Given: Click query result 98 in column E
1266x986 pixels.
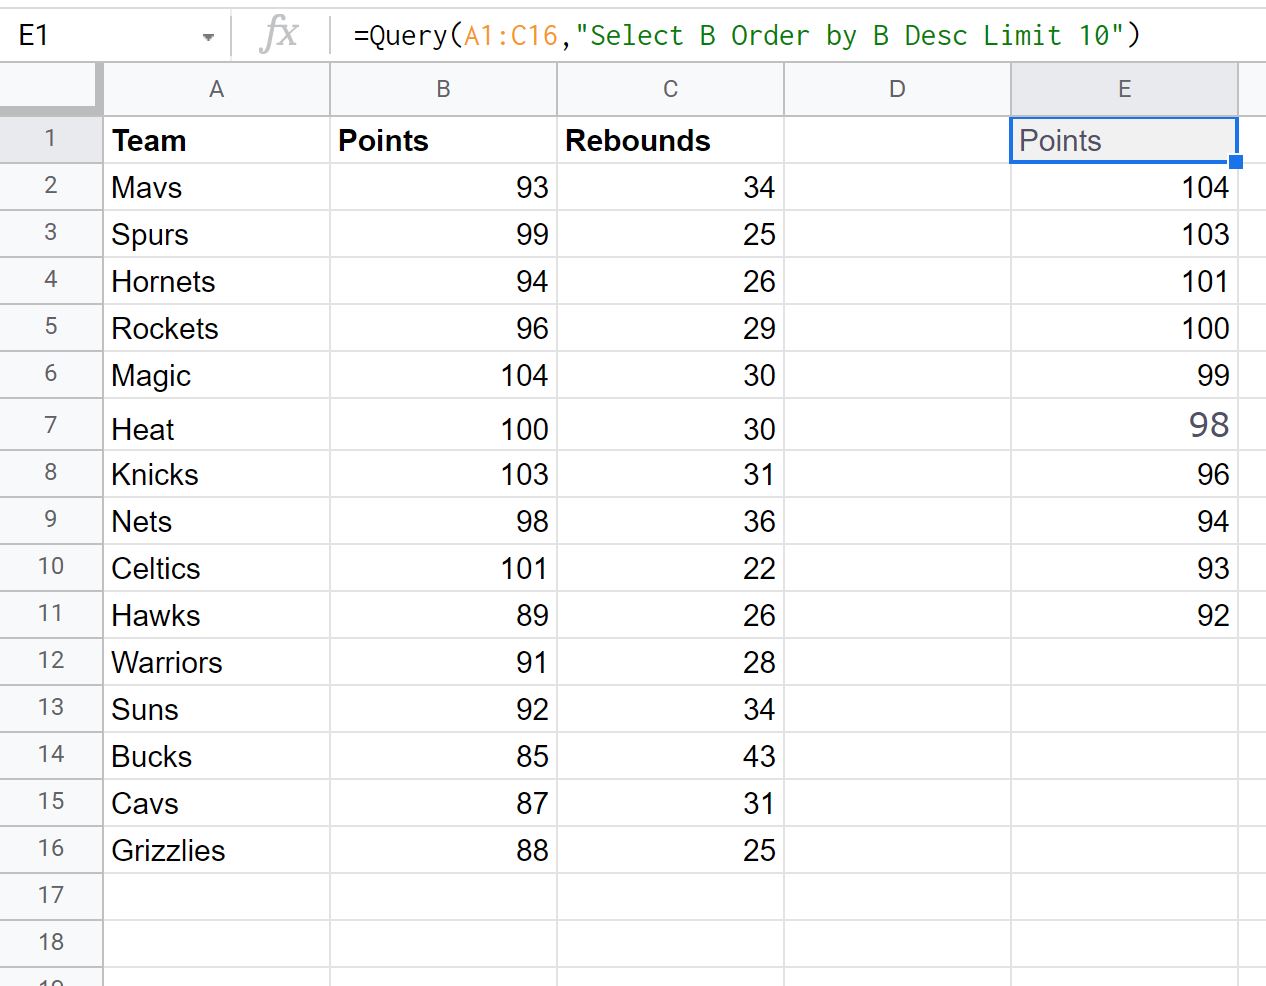Looking at the screenshot, I should point(1124,425).
